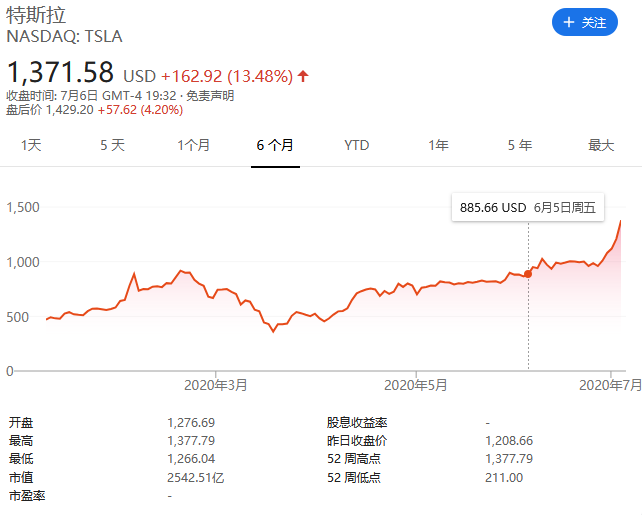Image resolution: width=642 pixels, height=515 pixels.
Task: Click the 市值 value 2542.51亿
Action: 196,478
